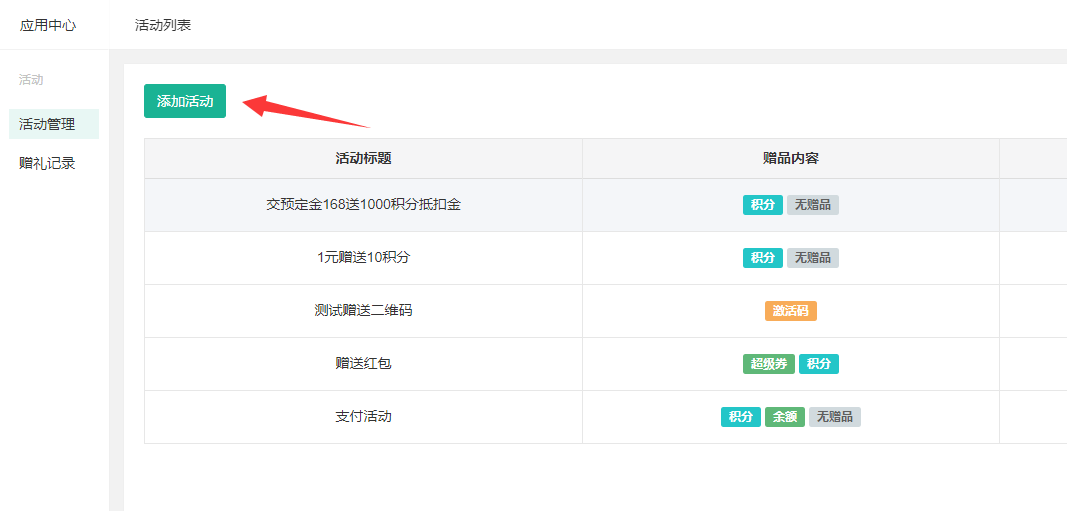1067x511 pixels.
Task: Select row 测试赠送二维码
Action: 606,311
